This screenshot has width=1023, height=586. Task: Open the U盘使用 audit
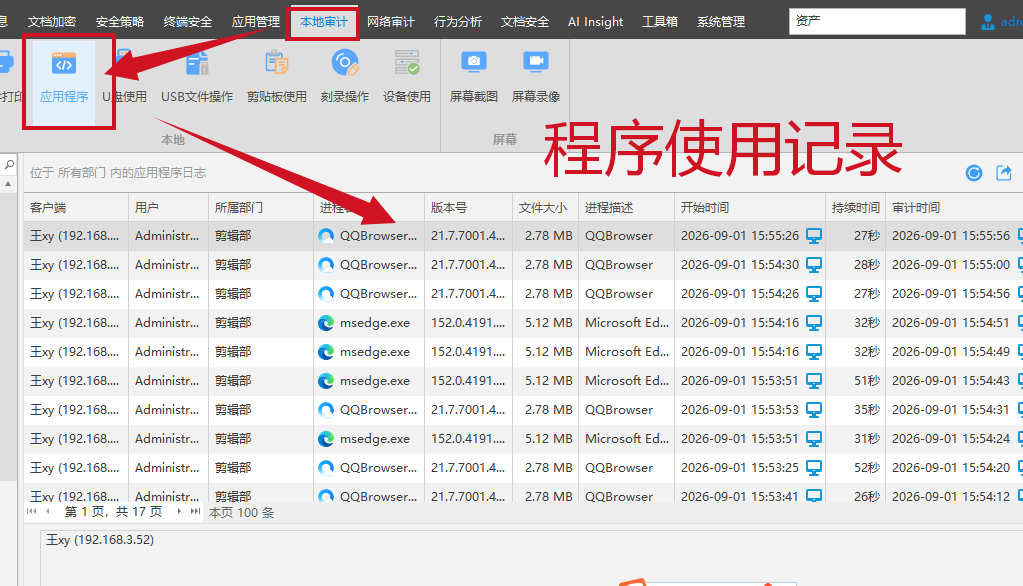point(125,78)
